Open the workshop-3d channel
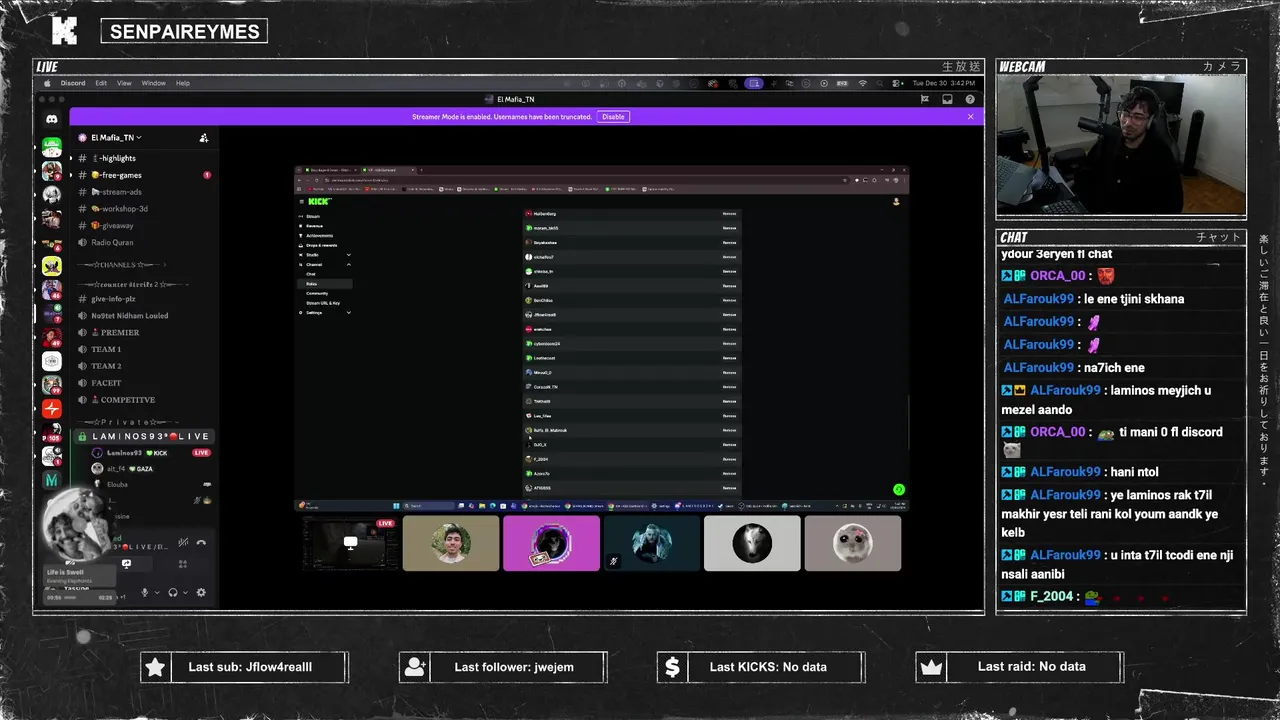This screenshot has width=1280, height=720. (145, 209)
